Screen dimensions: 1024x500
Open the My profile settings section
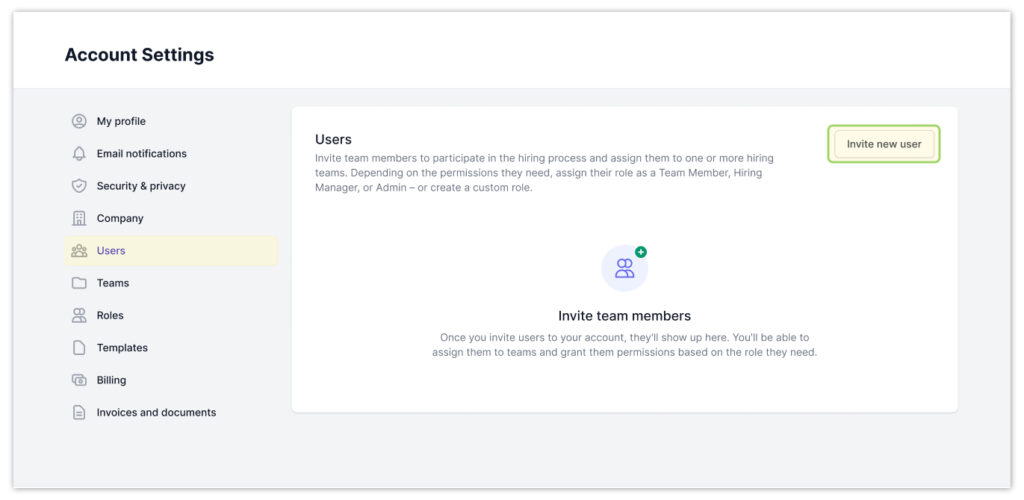click(121, 121)
